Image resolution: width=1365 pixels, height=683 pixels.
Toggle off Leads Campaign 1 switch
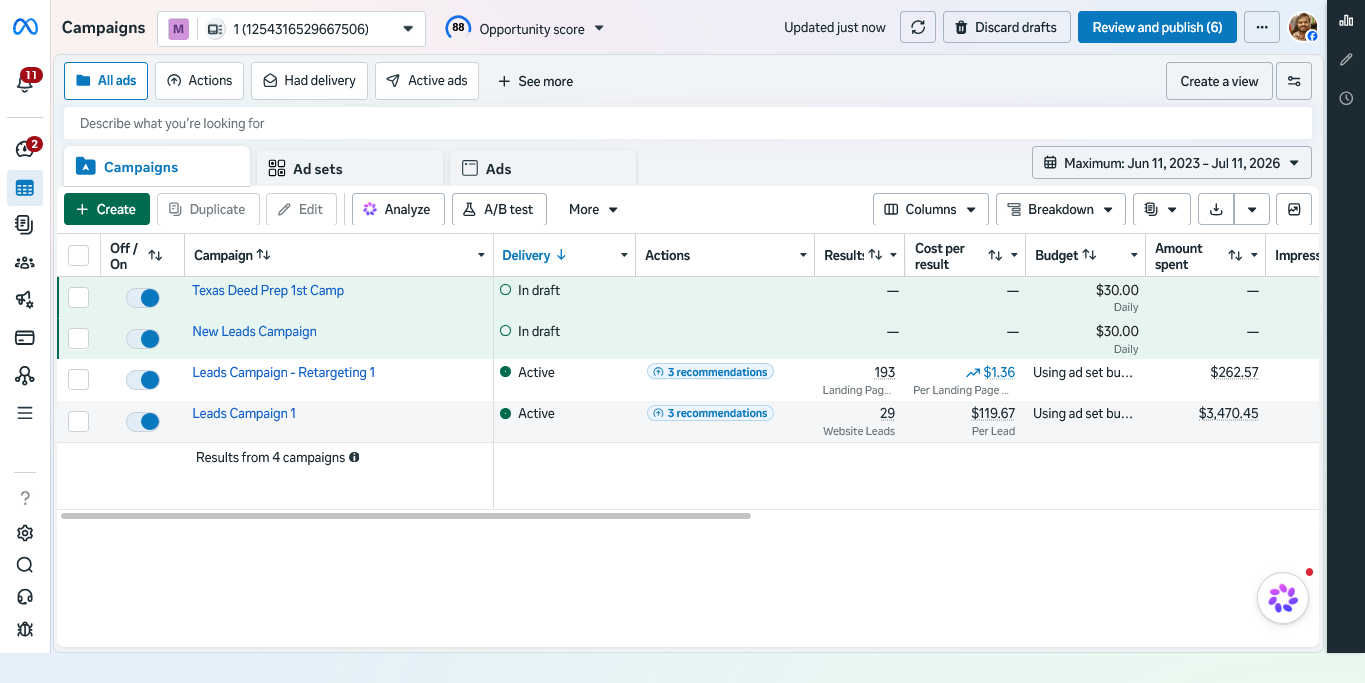pyautogui.click(x=143, y=421)
